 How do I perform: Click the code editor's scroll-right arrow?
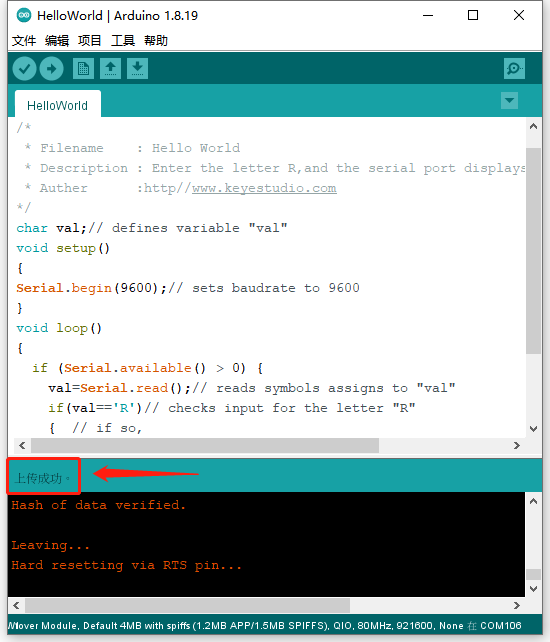coord(517,445)
